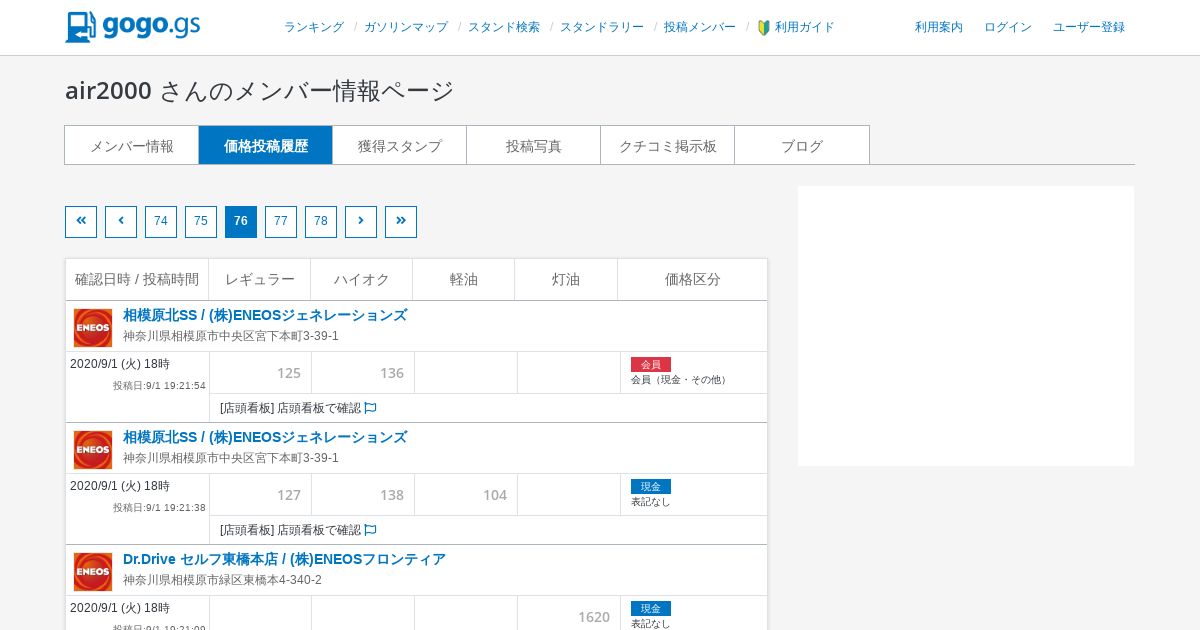Open second 相模原北SS station link
This screenshot has height=630, width=1200.
click(x=265, y=437)
